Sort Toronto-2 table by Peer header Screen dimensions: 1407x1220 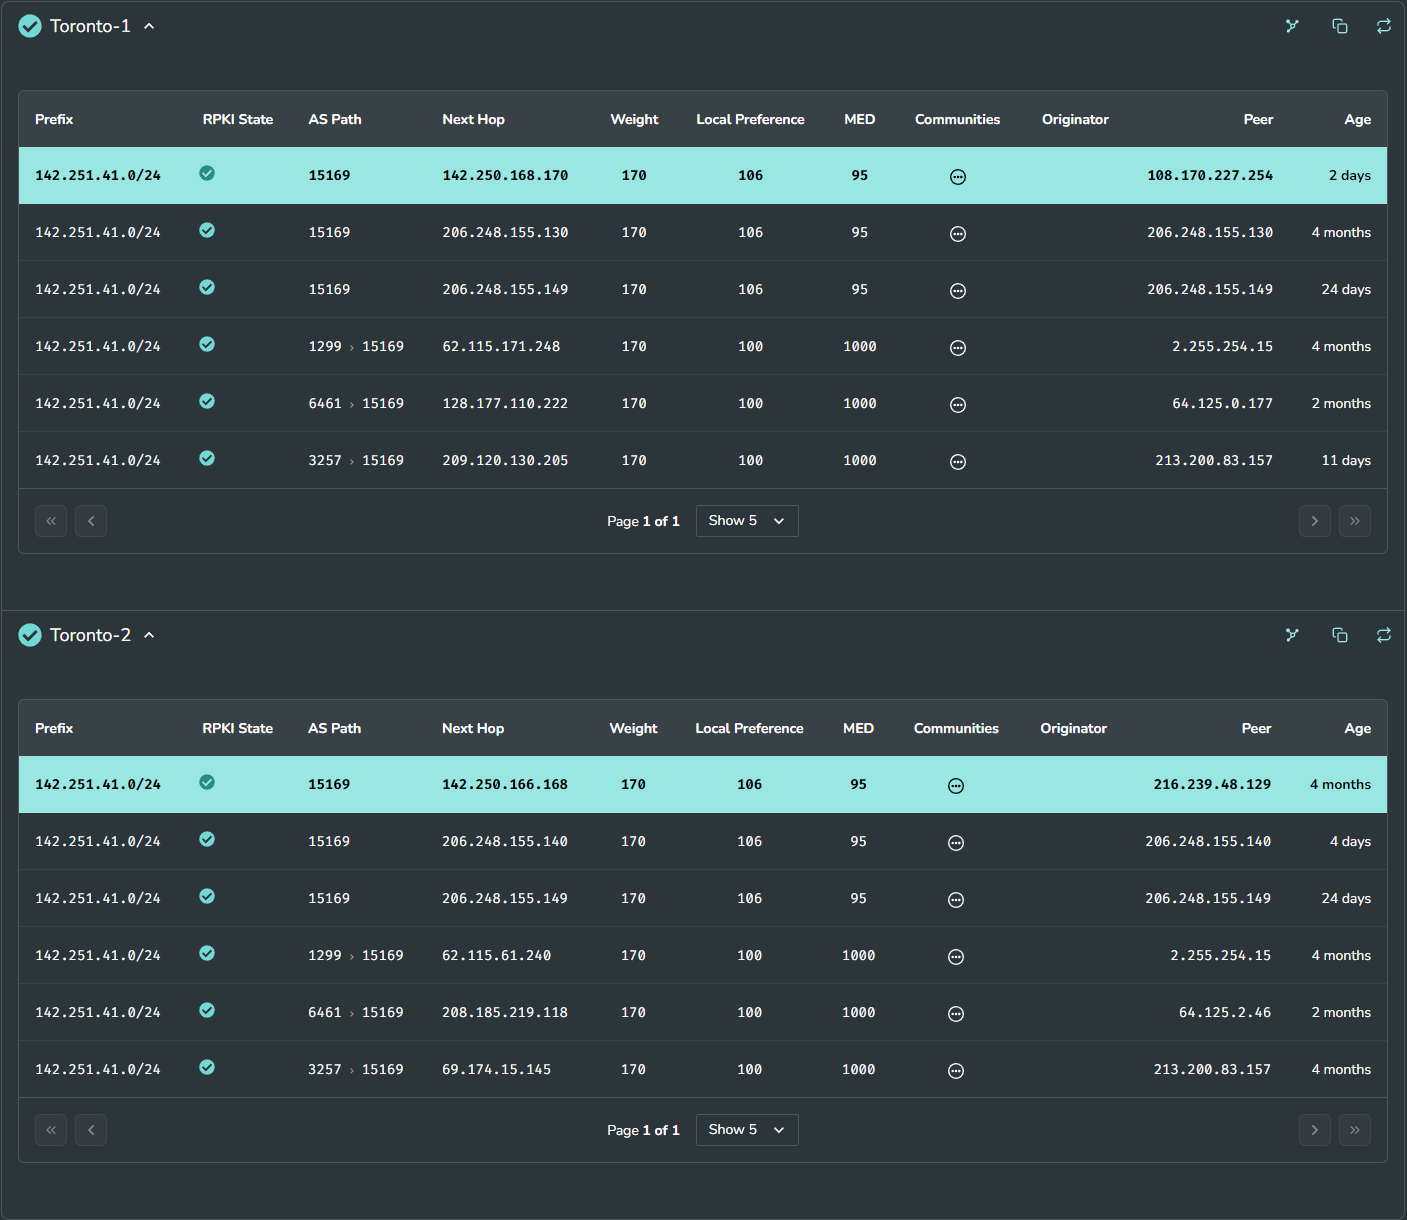click(1256, 728)
